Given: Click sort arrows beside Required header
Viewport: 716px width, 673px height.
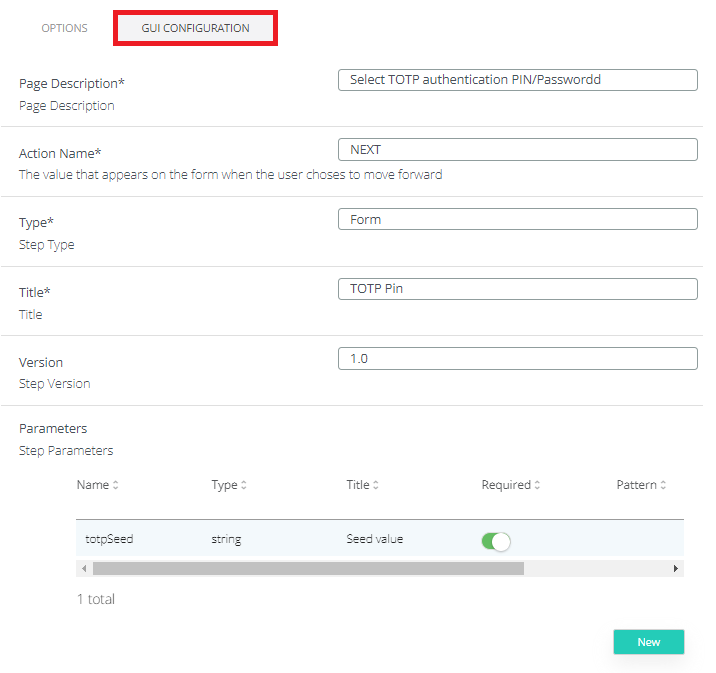Looking at the screenshot, I should (537, 485).
